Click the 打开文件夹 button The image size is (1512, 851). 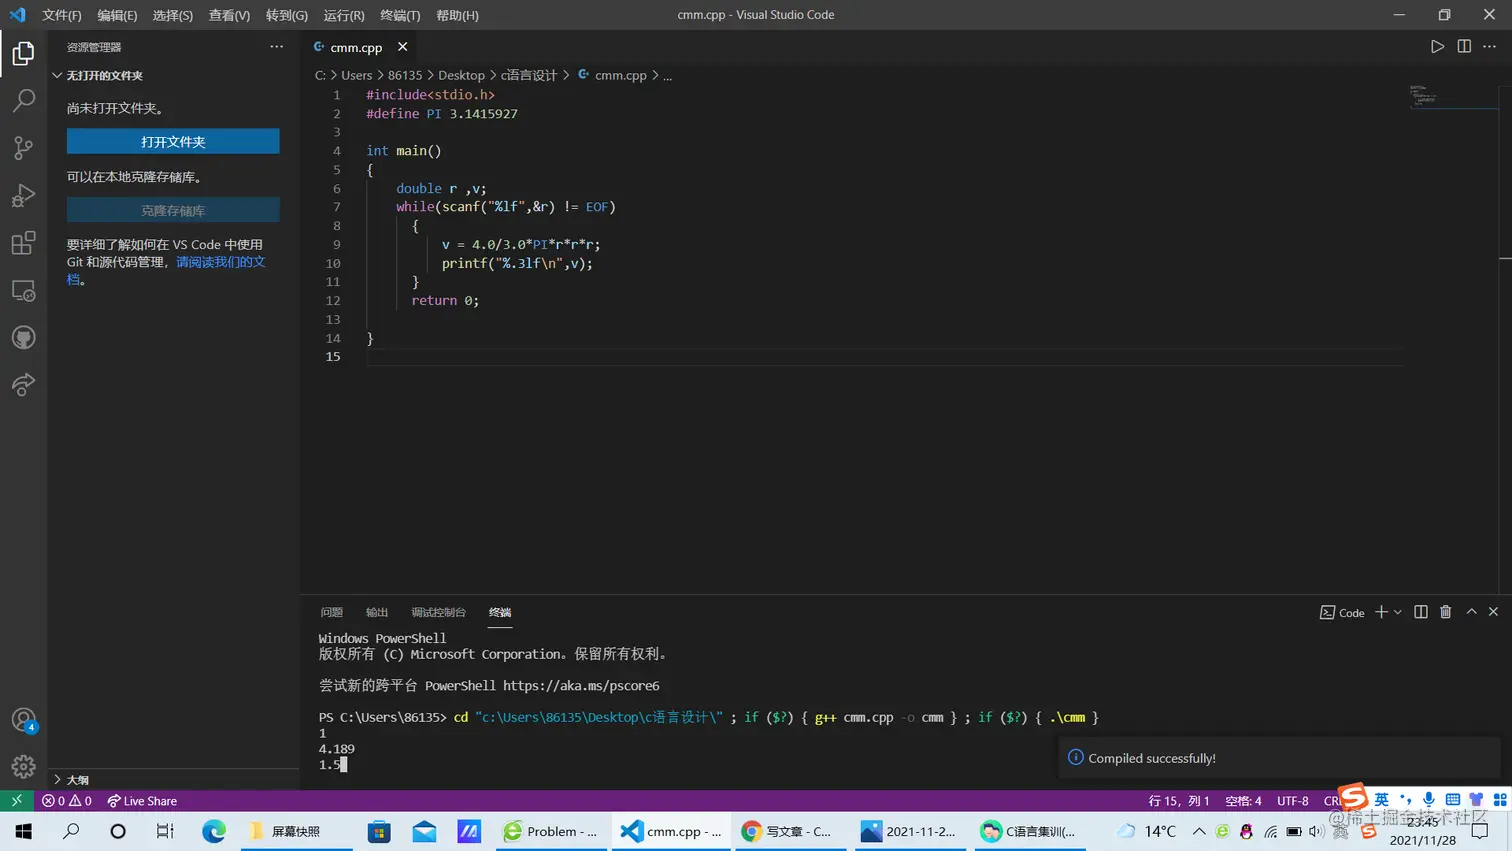[173, 142]
